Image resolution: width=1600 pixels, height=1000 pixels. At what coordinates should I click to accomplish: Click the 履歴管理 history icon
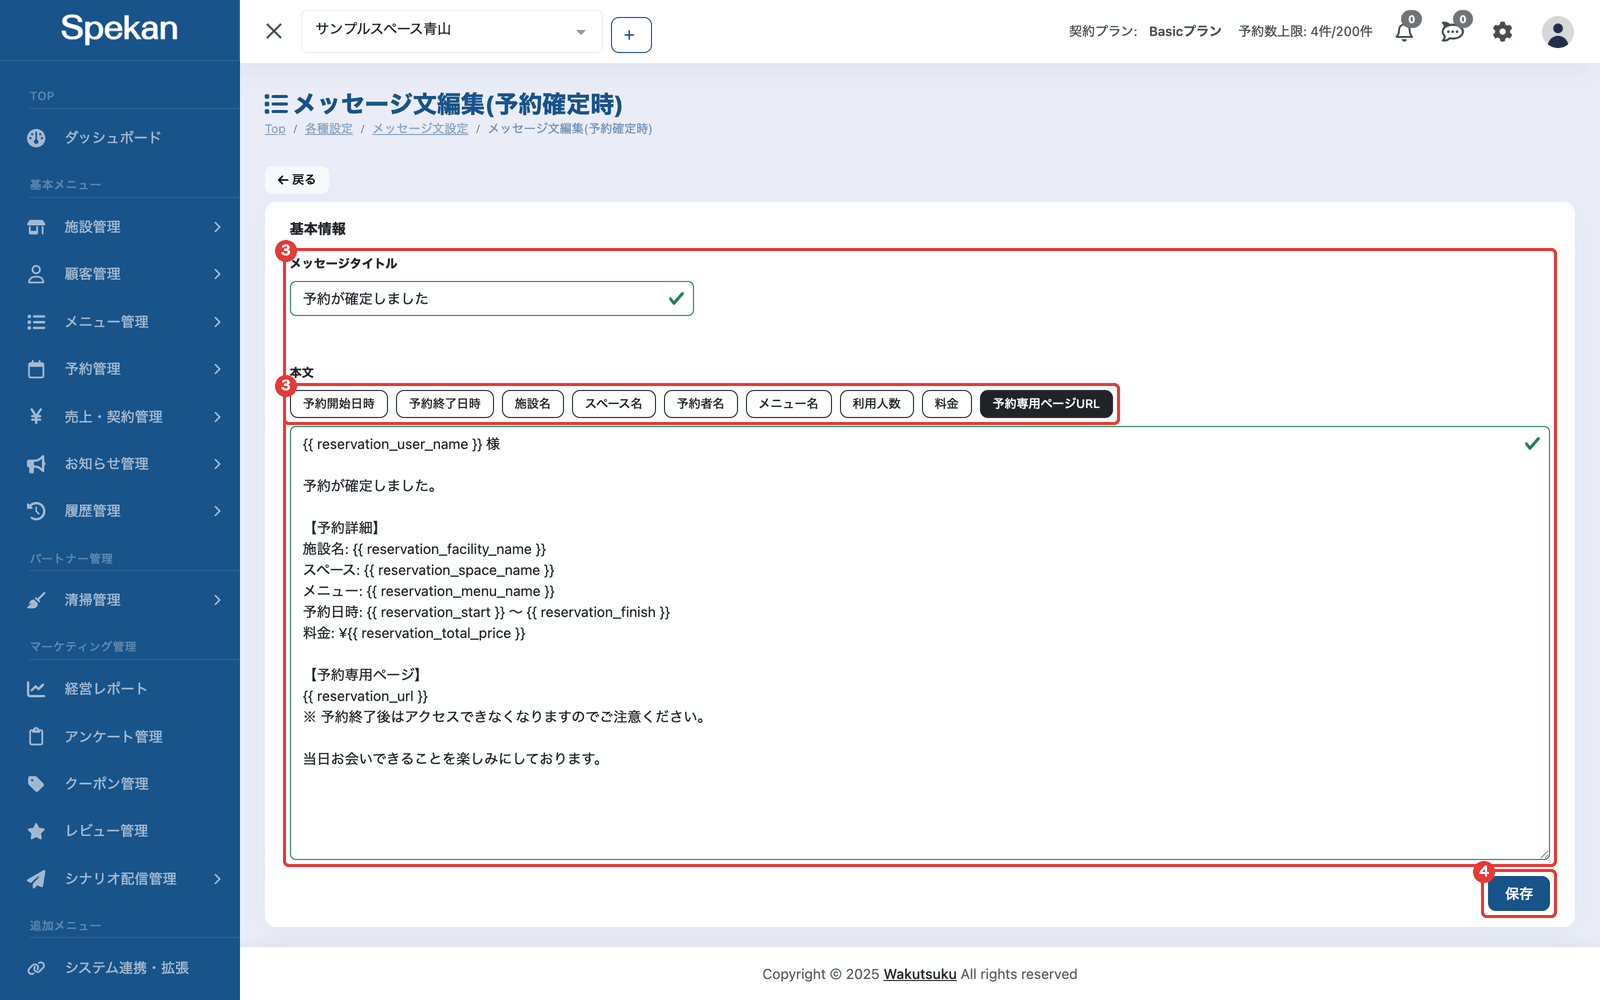click(x=36, y=511)
